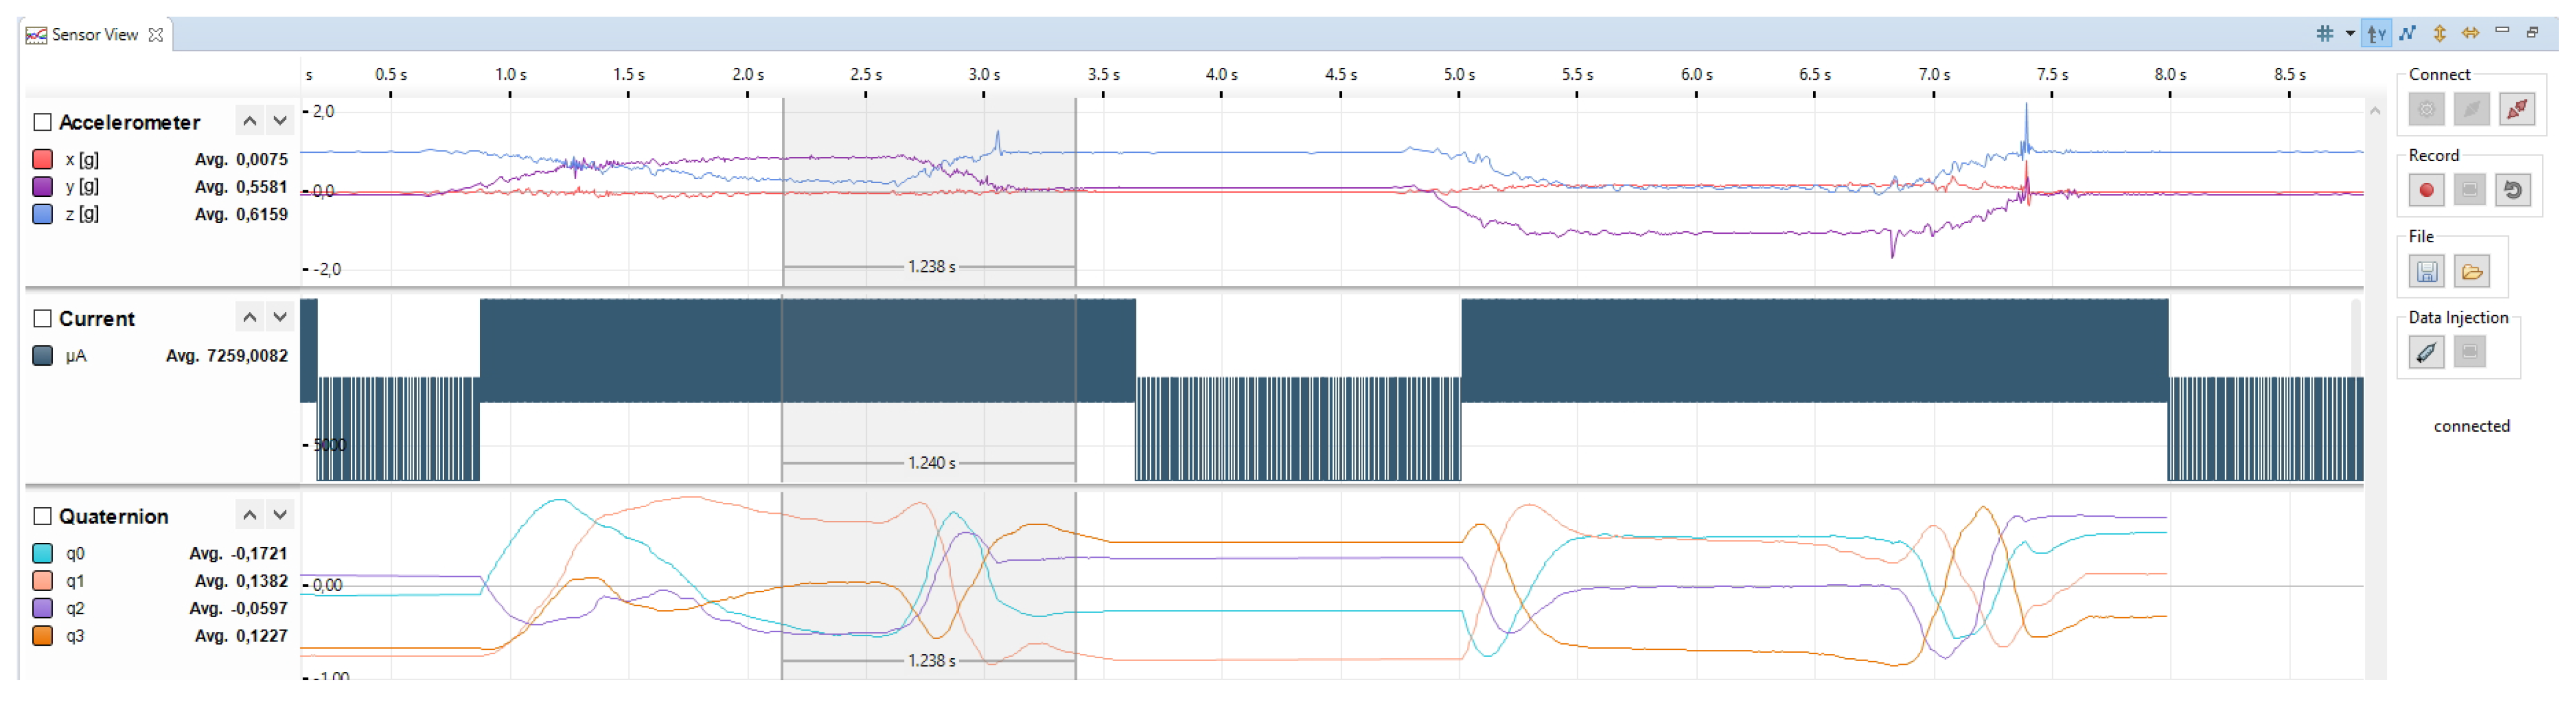2576x704 pixels.
Task: Toggle the grid icon in toolbar
Action: click(2324, 33)
